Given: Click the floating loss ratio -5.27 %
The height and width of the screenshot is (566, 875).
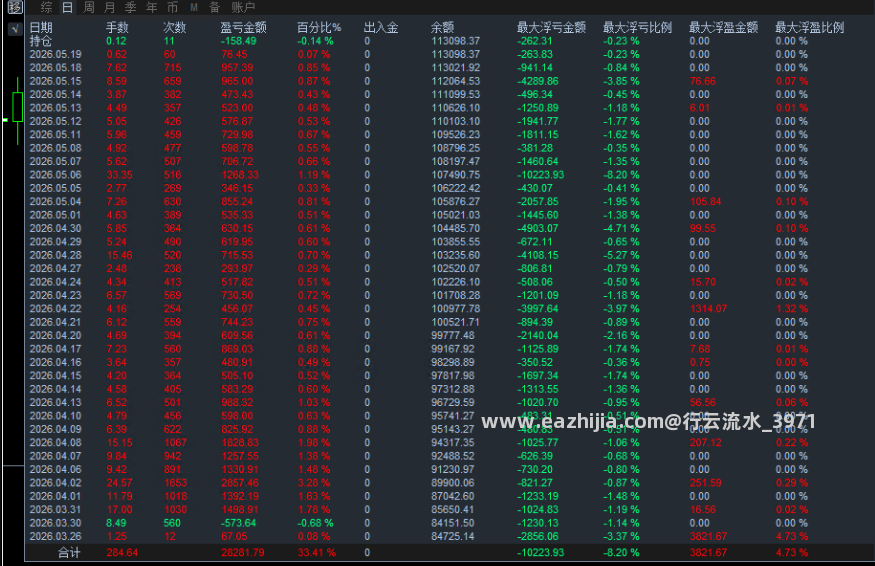Looking at the screenshot, I should click(x=621, y=255).
